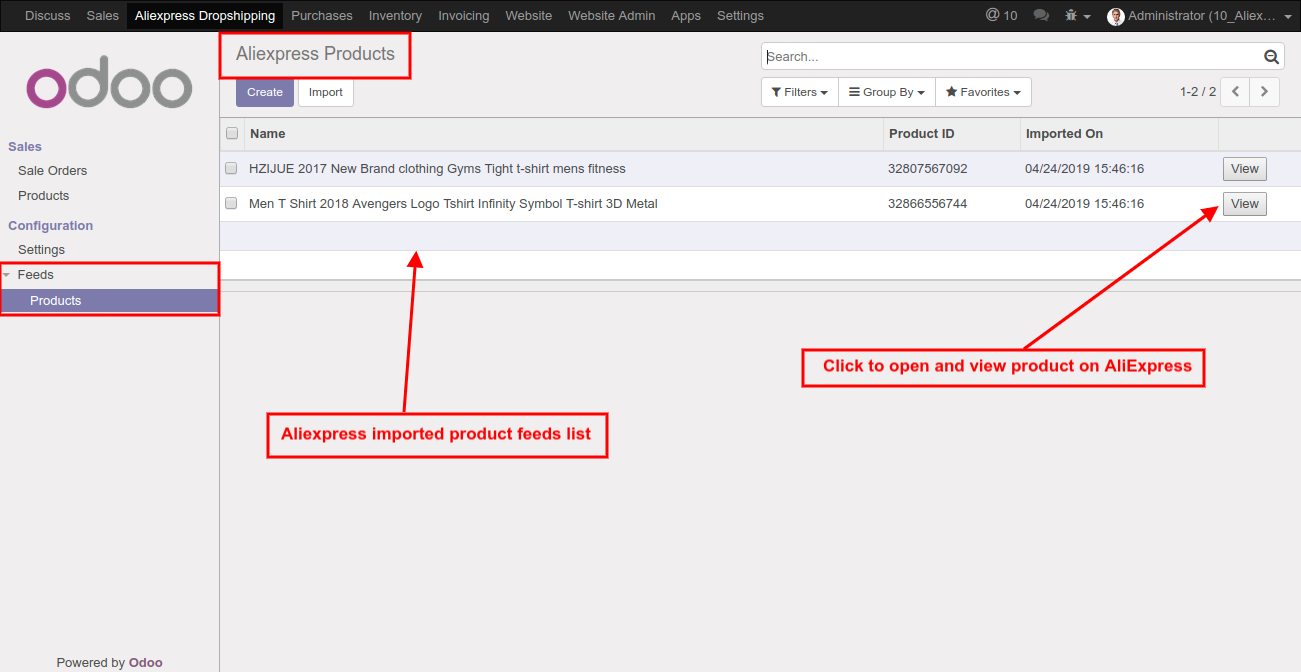Focus the Search input field
This screenshot has height=672, width=1301.
pos(1012,57)
